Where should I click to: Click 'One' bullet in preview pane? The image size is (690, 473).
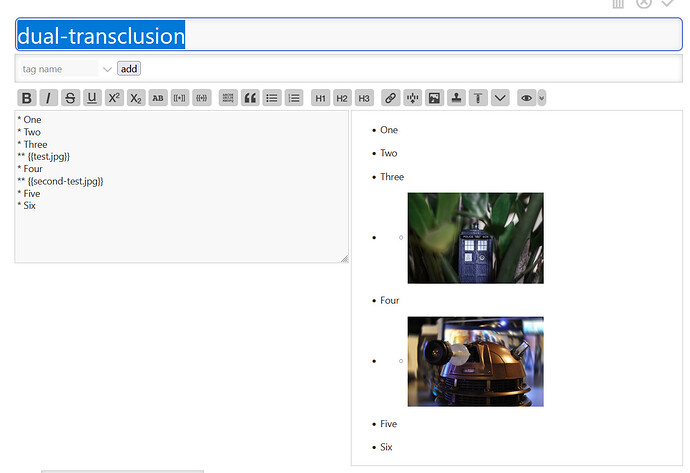coord(389,130)
